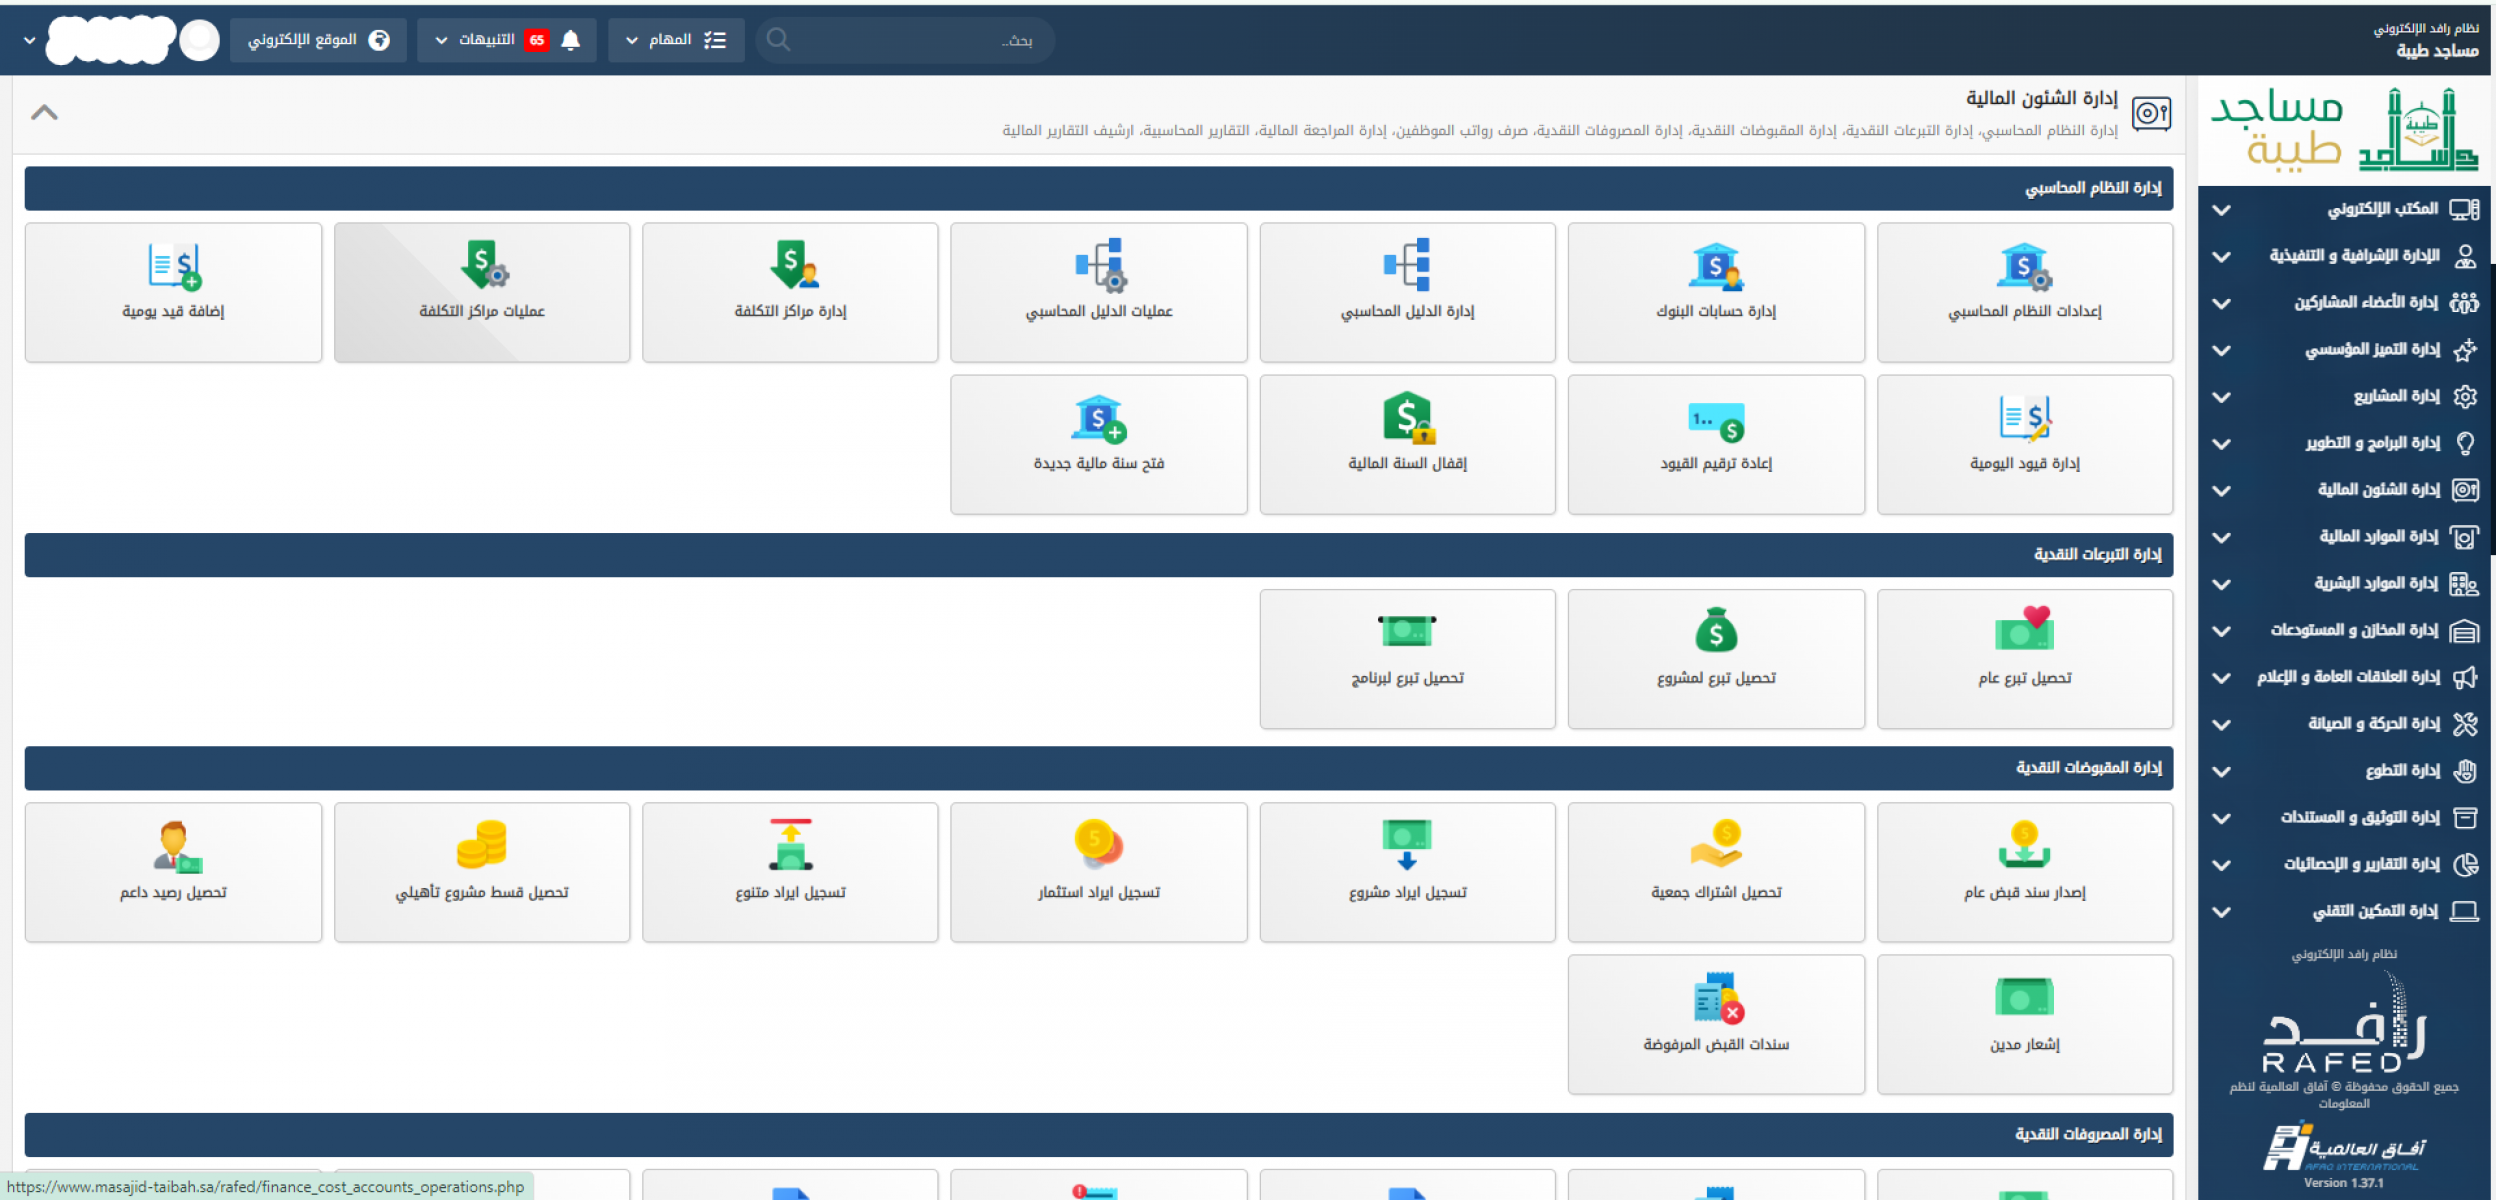Open فتح سنة مالية جديدة tile
This screenshot has width=2496, height=1200.
[1098, 444]
